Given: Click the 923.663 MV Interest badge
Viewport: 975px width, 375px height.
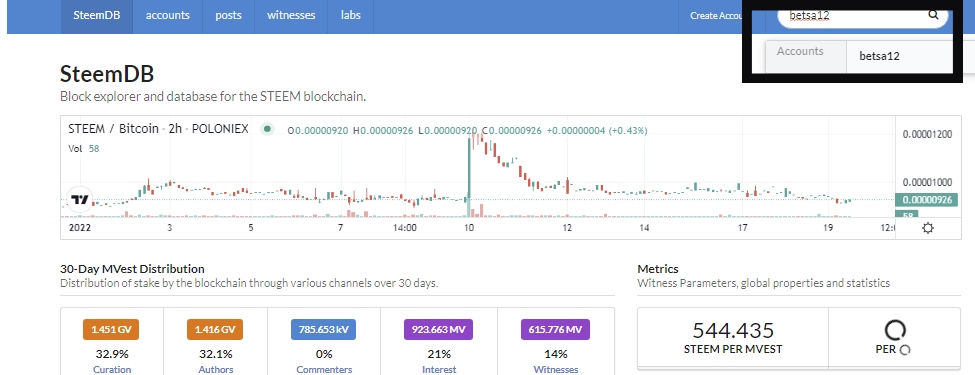Looking at the screenshot, I should (438, 329).
